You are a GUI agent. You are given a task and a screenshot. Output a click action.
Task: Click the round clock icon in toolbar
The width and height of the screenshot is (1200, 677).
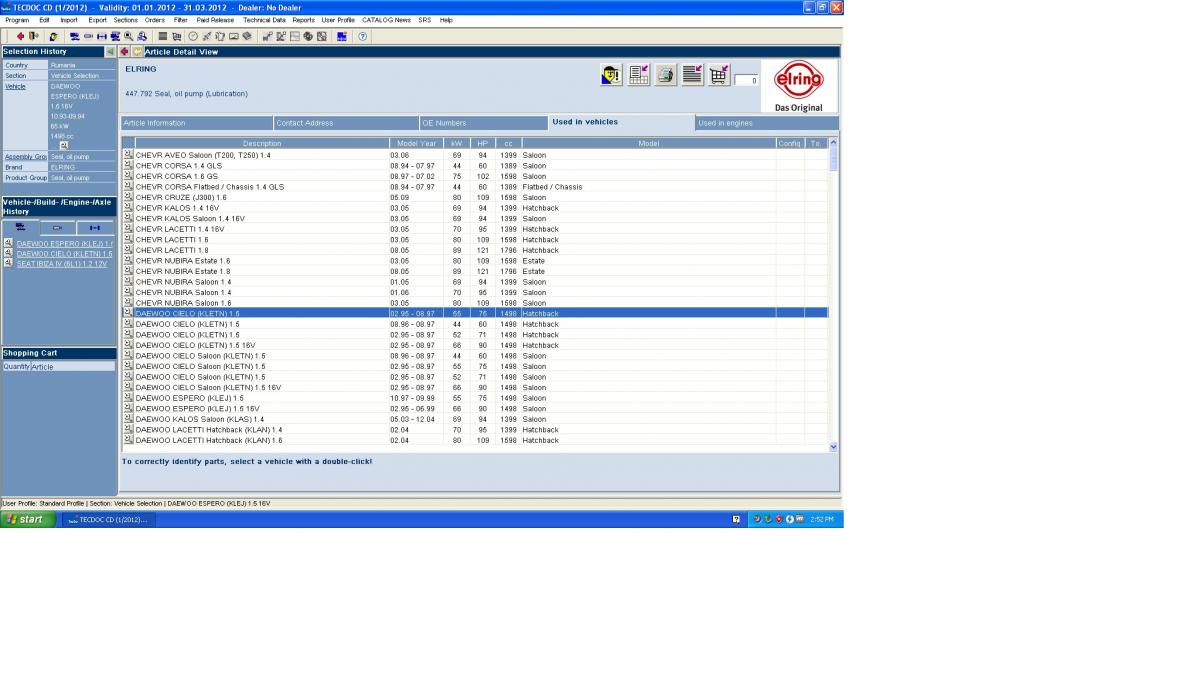coord(193,36)
